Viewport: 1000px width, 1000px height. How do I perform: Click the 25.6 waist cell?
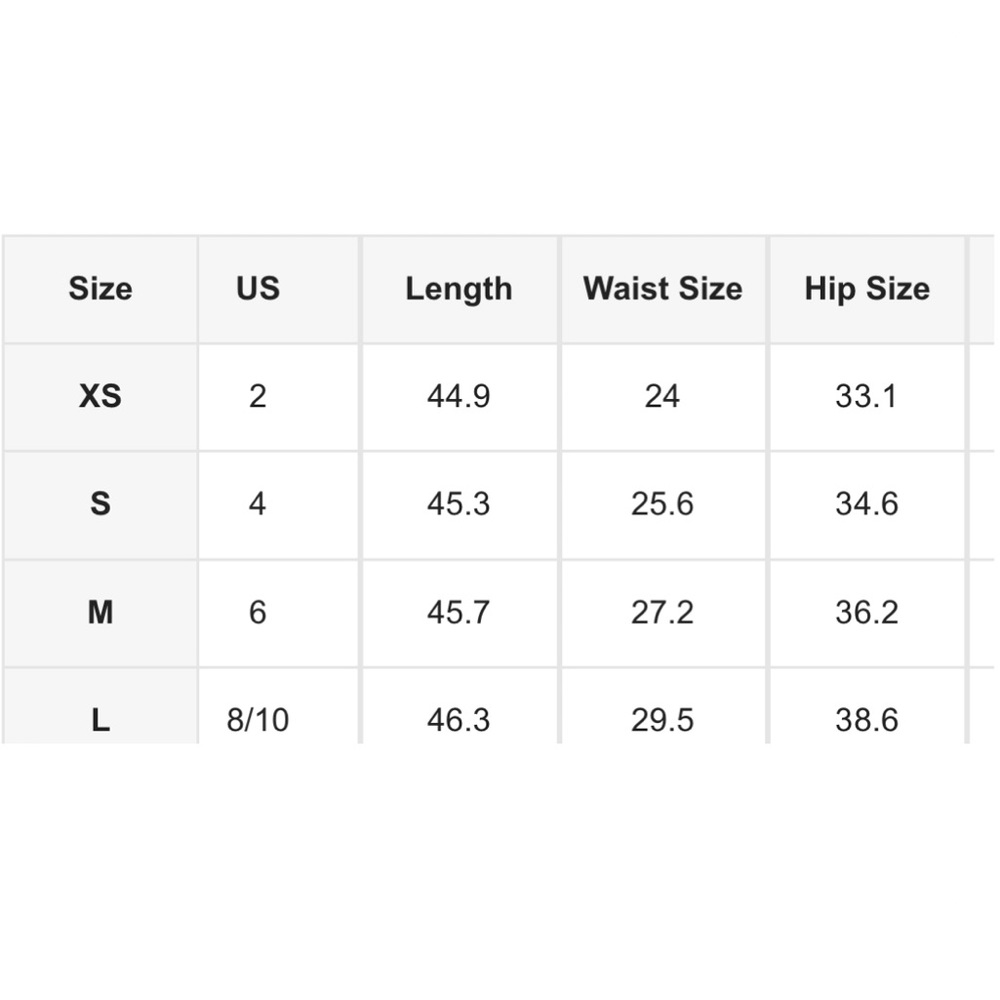point(663,504)
